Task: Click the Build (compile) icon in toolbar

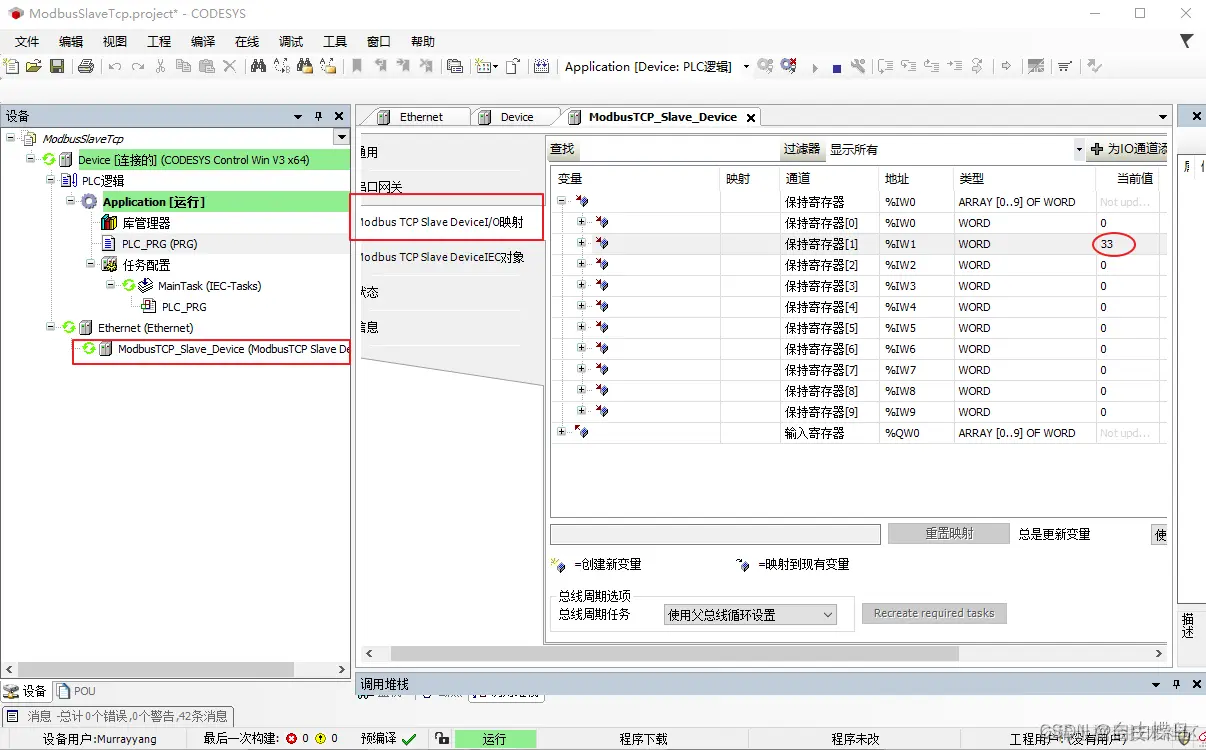Action: coord(541,66)
